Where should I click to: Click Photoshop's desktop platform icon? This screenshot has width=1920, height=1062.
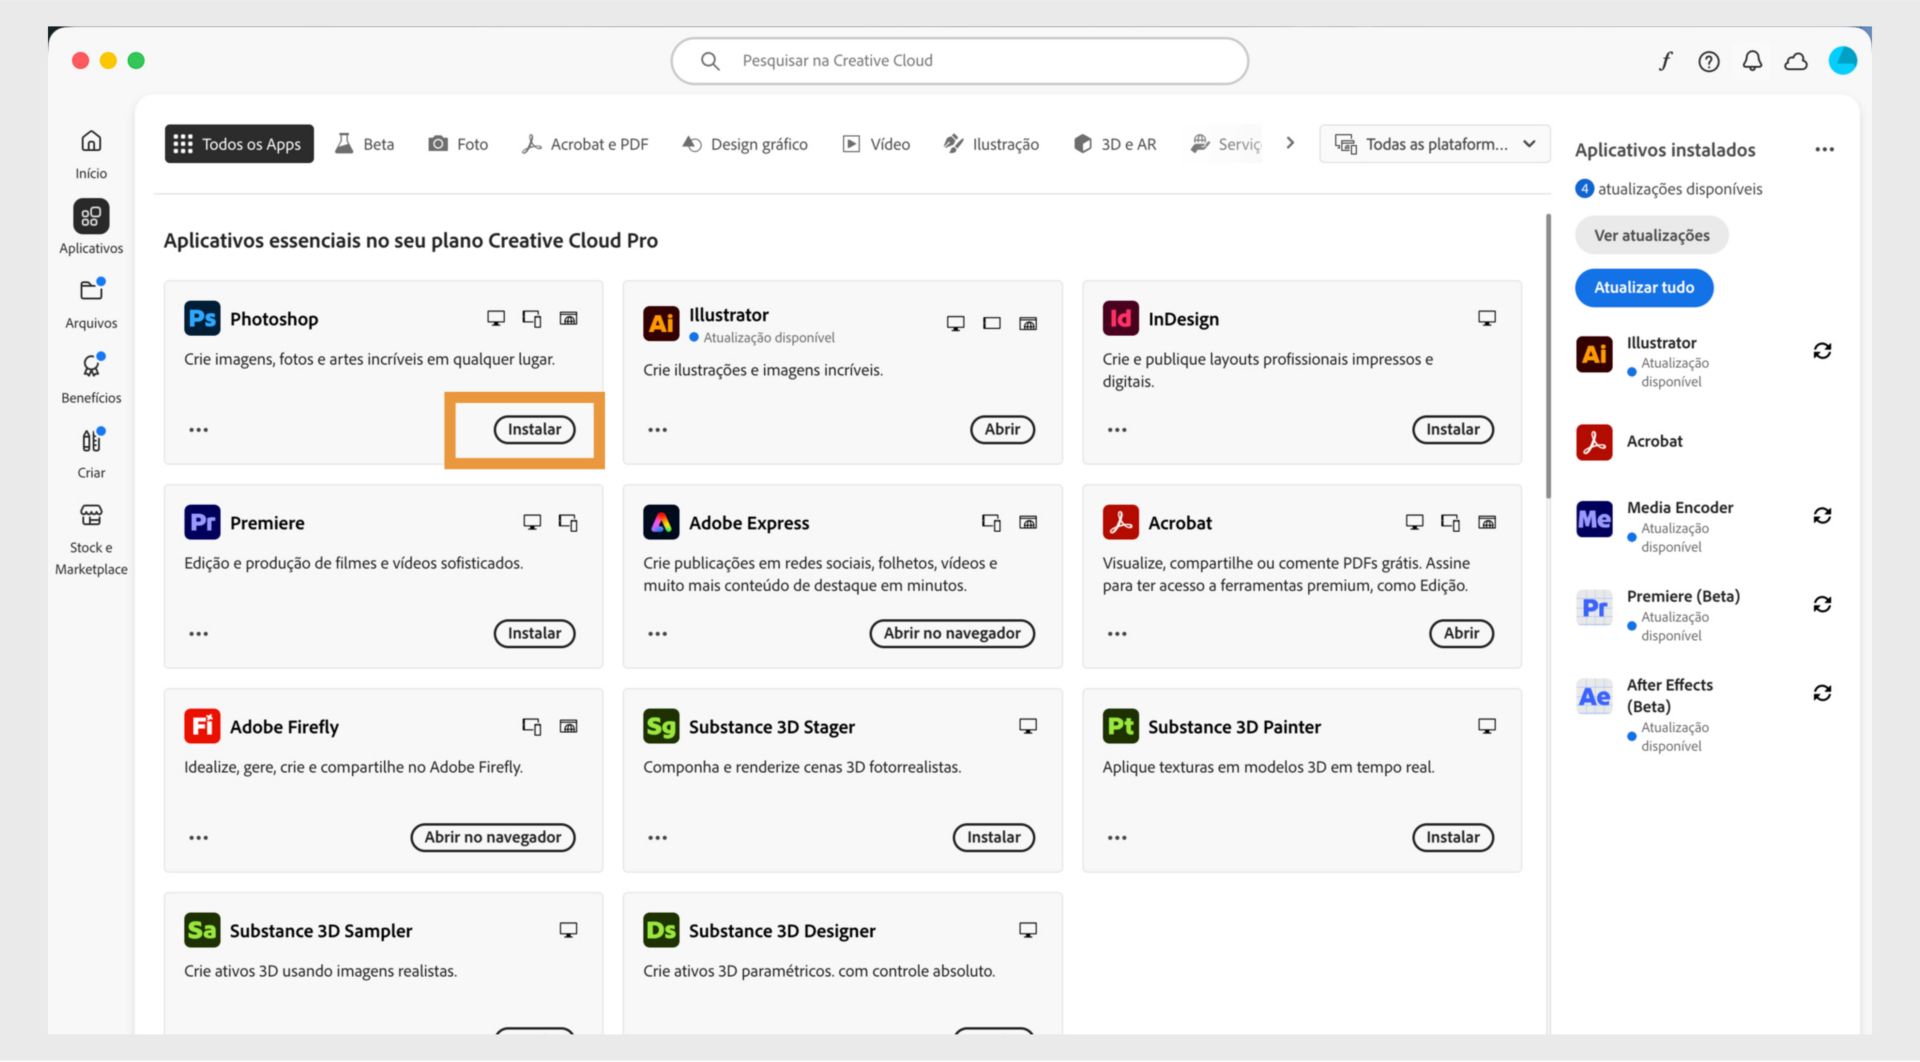pos(496,318)
